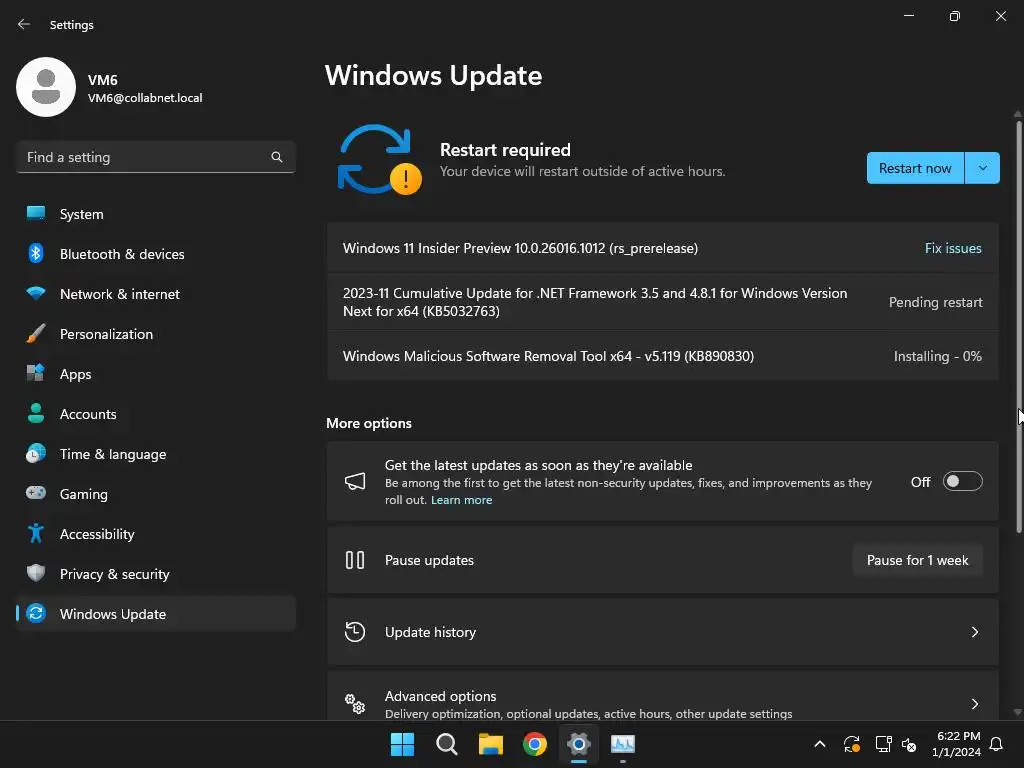Launch Google Chrome from the taskbar
The height and width of the screenshot is (768, 1024).
(535, 744)
